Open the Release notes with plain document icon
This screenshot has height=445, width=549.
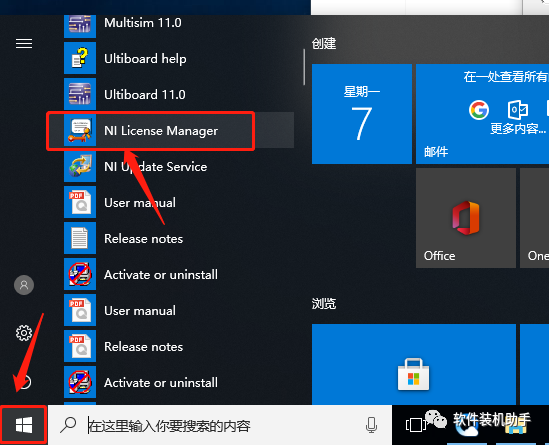coord(179,238)
